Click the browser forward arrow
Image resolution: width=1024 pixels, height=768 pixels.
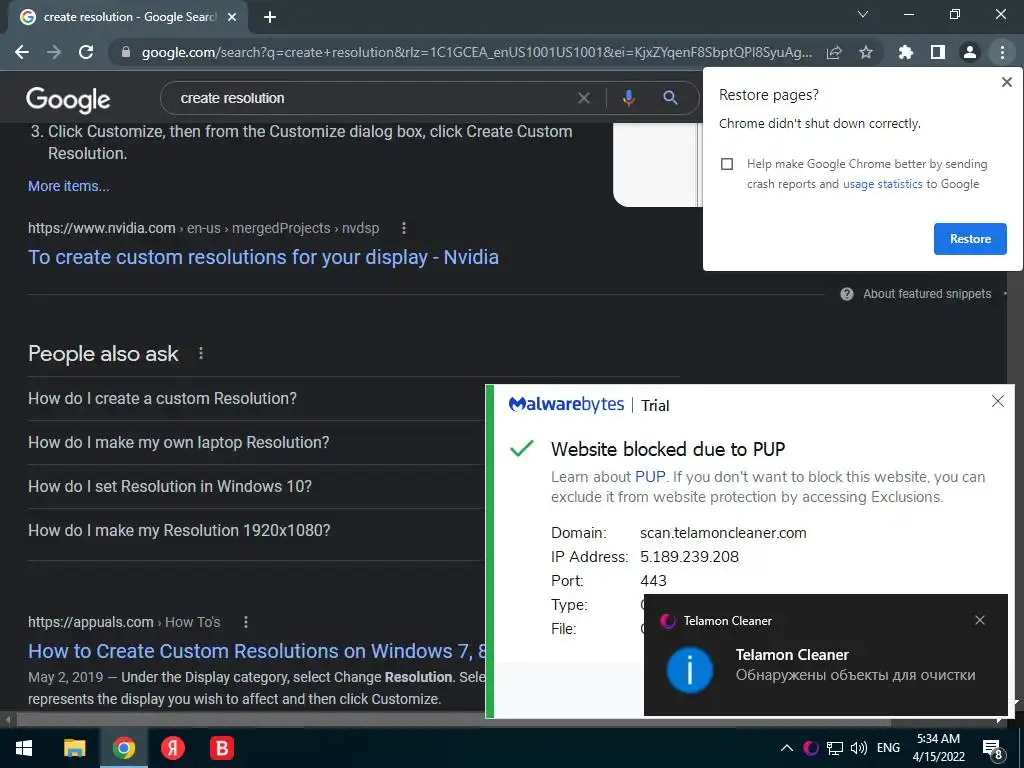click(x=54, y=52)
